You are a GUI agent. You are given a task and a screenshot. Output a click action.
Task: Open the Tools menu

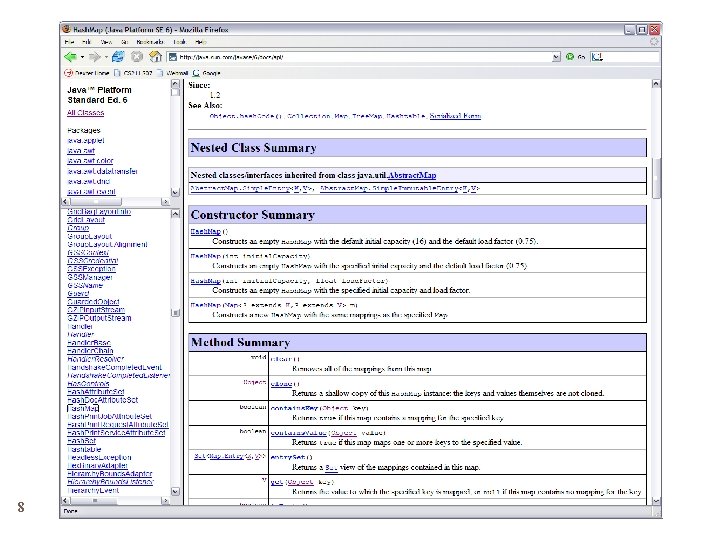[180, 43]
